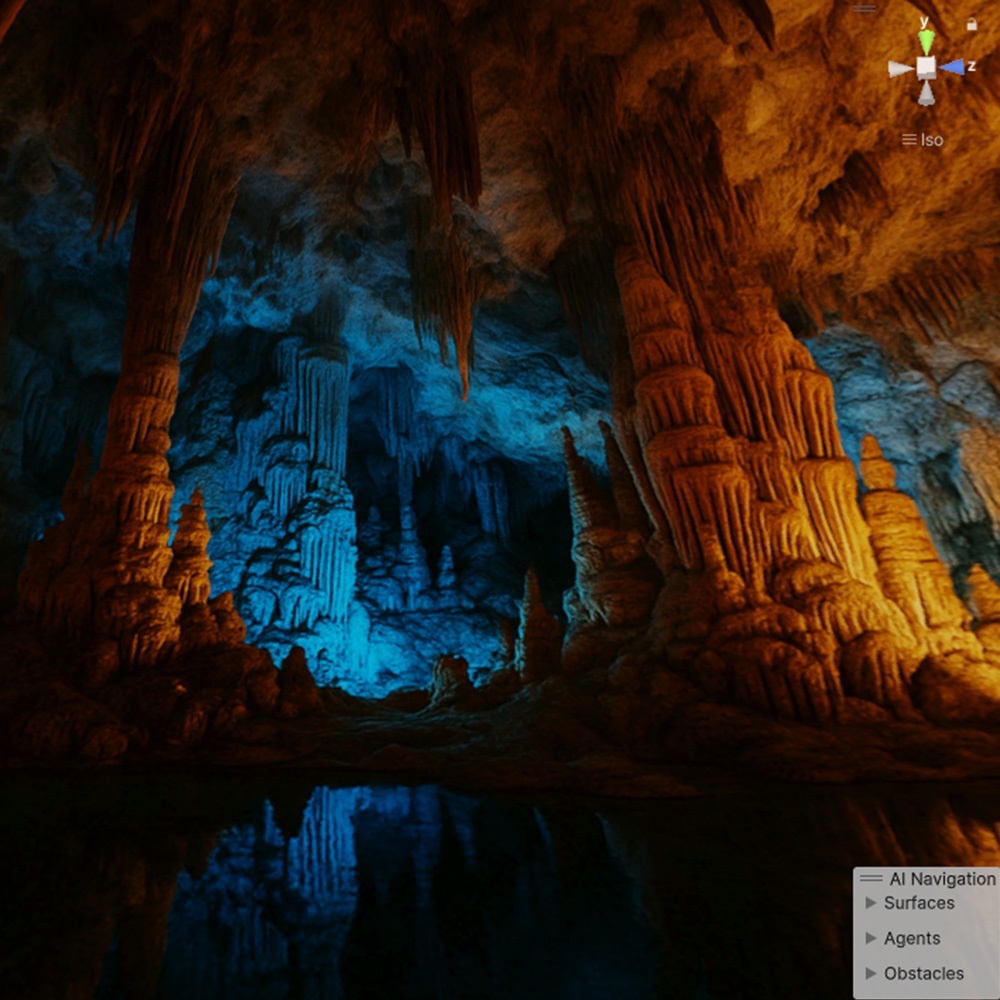Viewport: 1000px width, 1000px height.
Task: Click the AI Navigation overlay title
Action: coord(942,879)
